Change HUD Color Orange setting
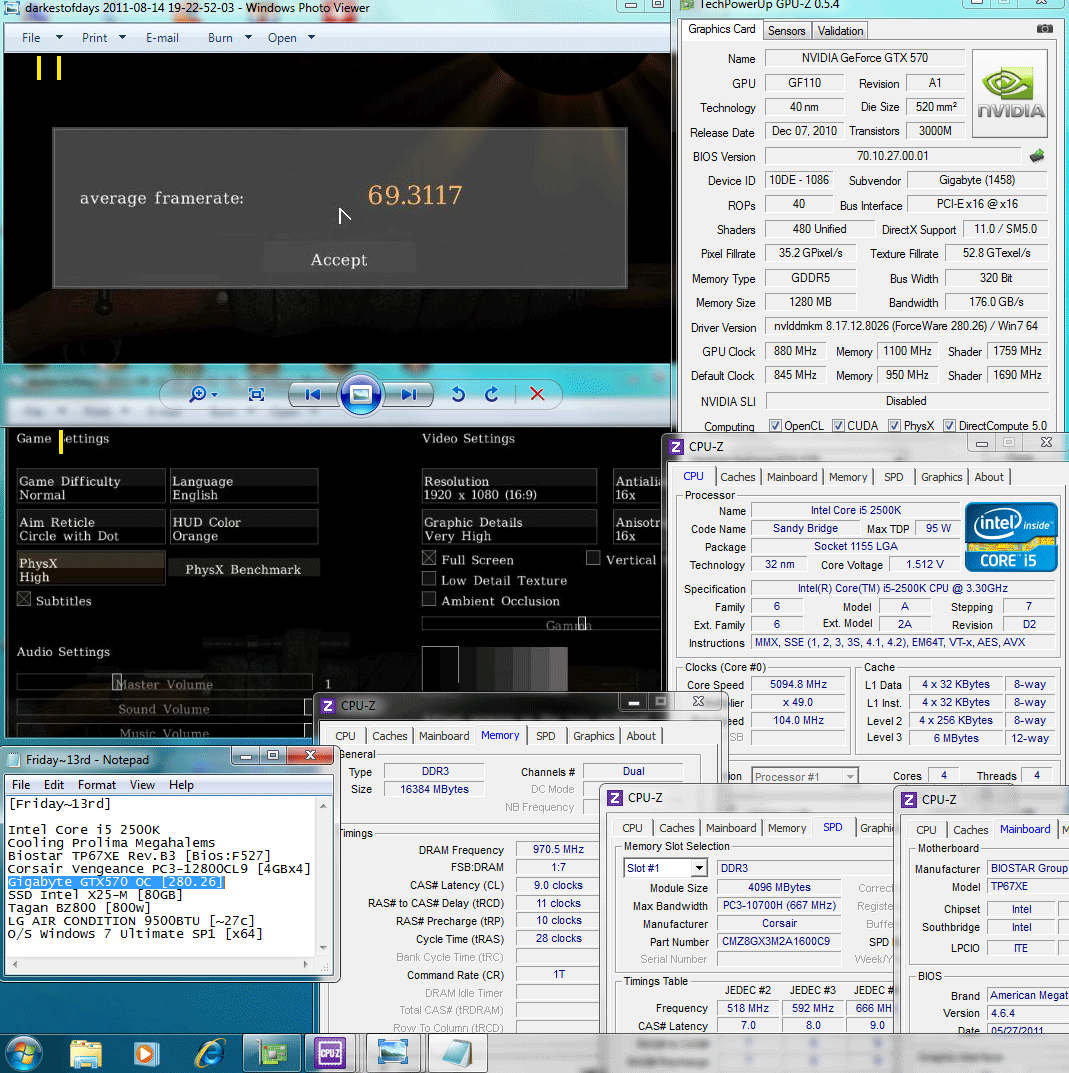Viewport: 1069px width, 1073px height. click(x=244, y=528)
